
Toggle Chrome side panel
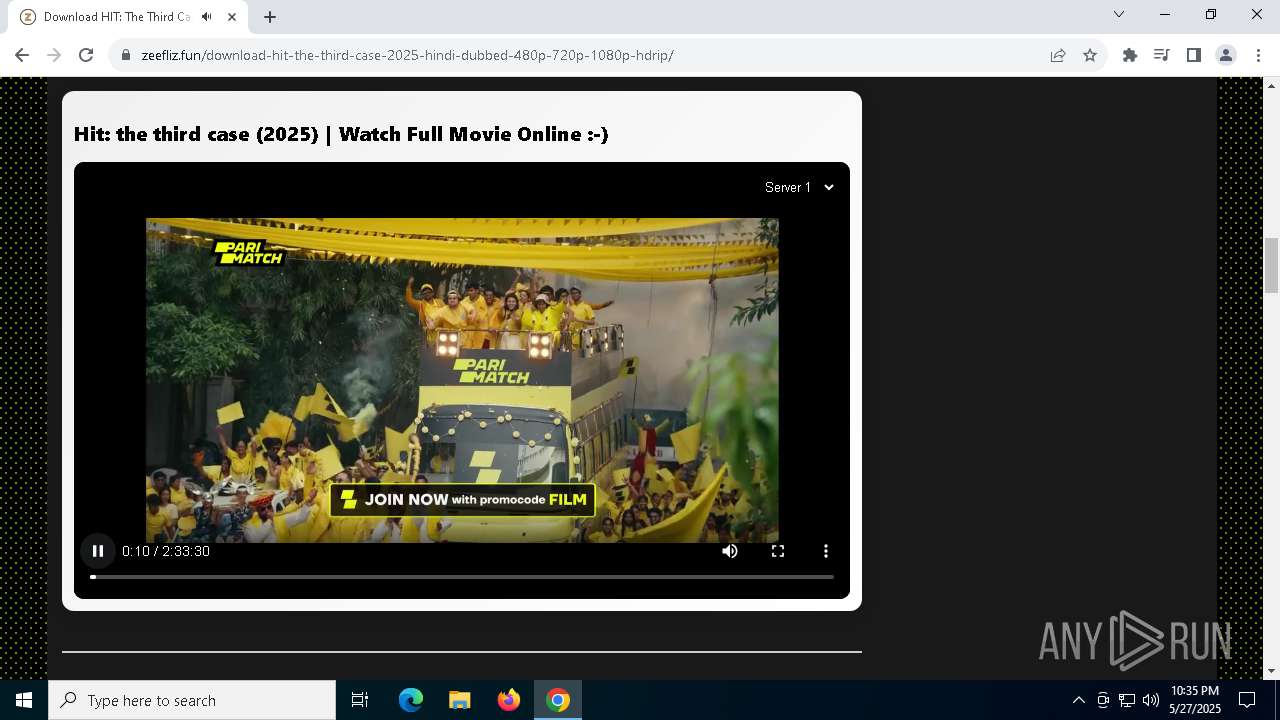point(1194,55)
